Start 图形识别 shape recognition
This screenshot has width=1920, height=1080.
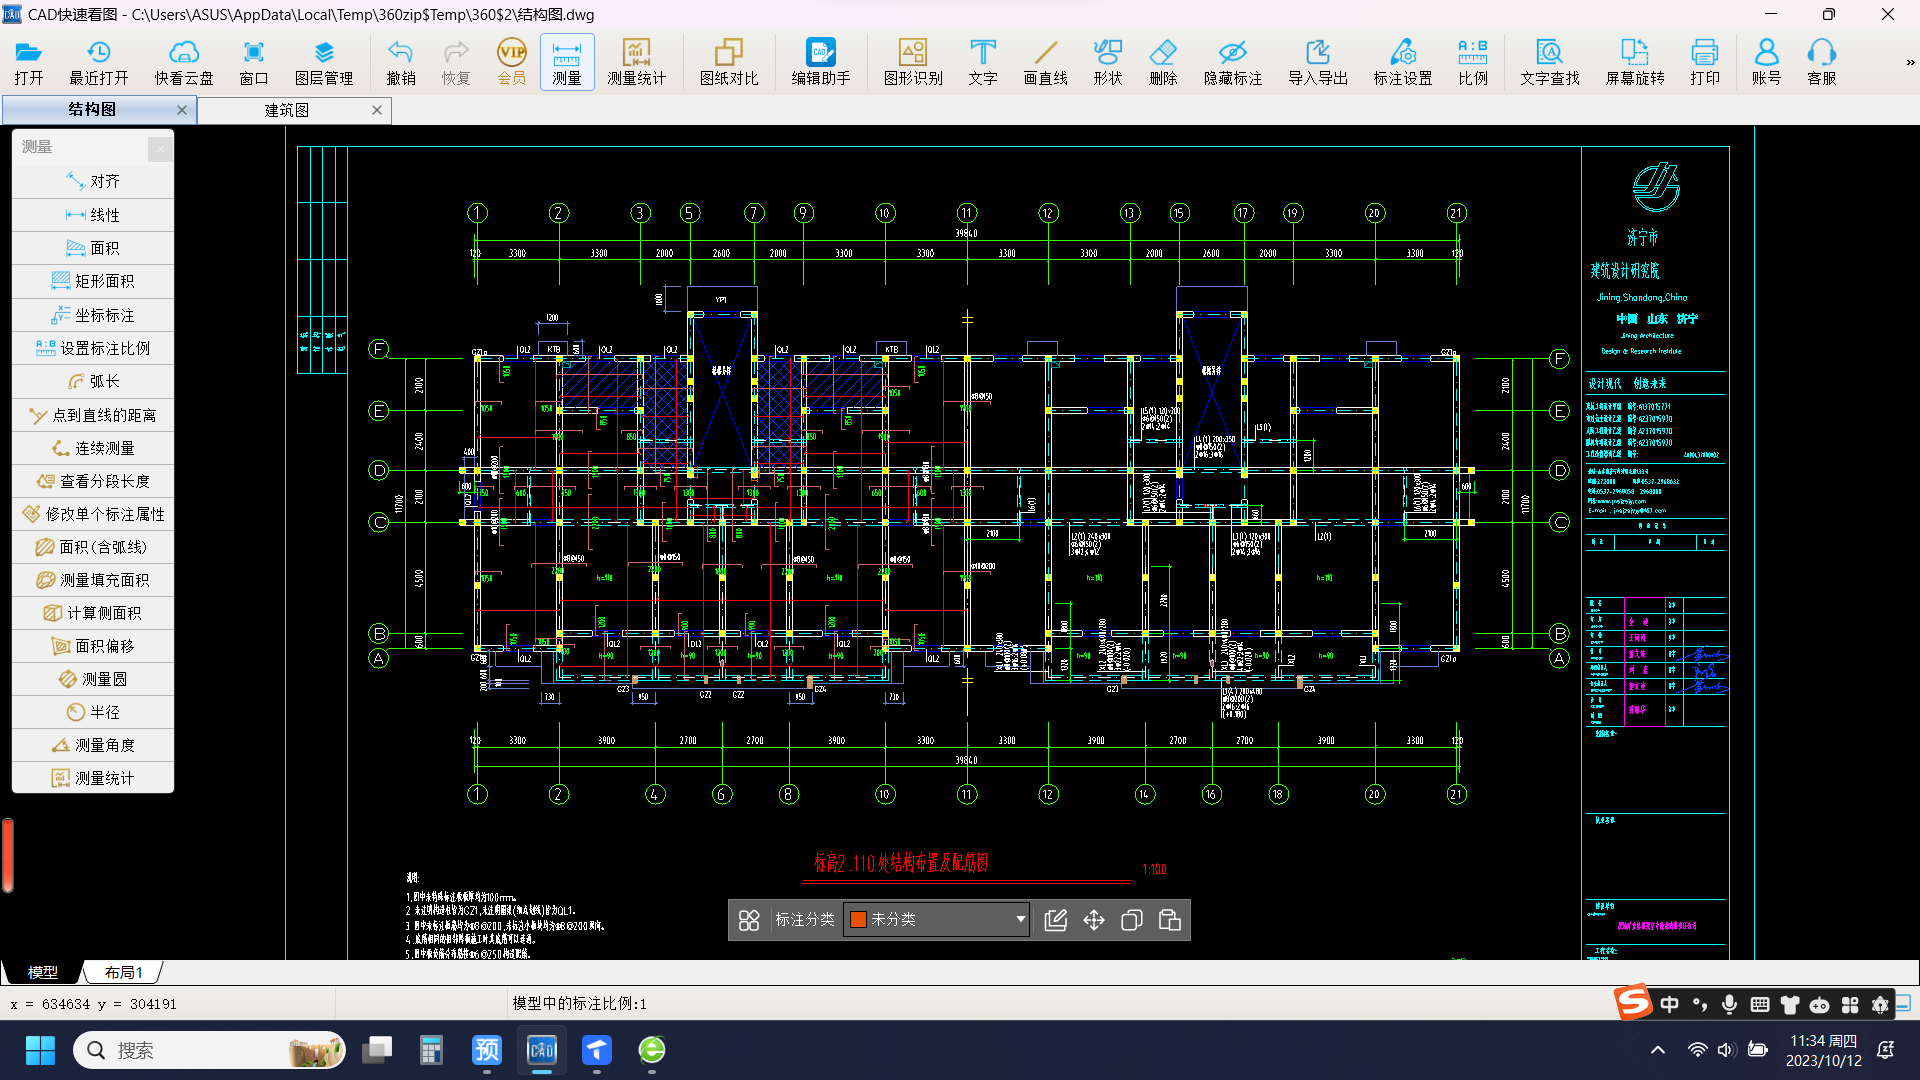click(x=913, y=62)
